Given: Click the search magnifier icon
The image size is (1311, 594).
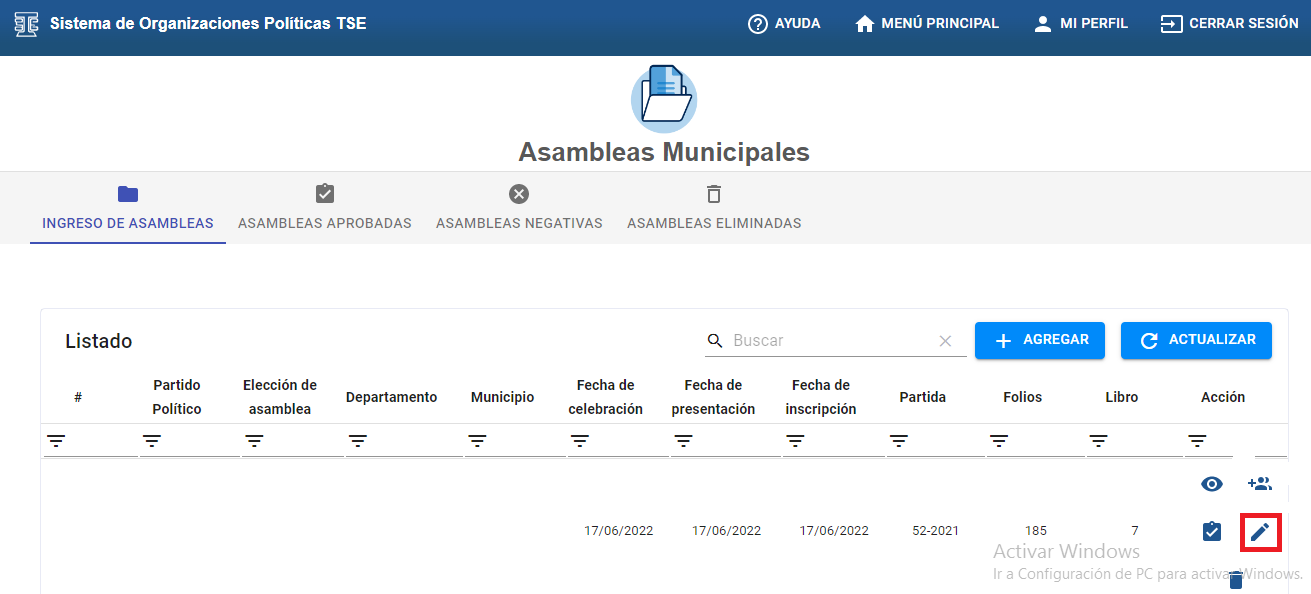Looking at the screenshot, I should [715, 341].
